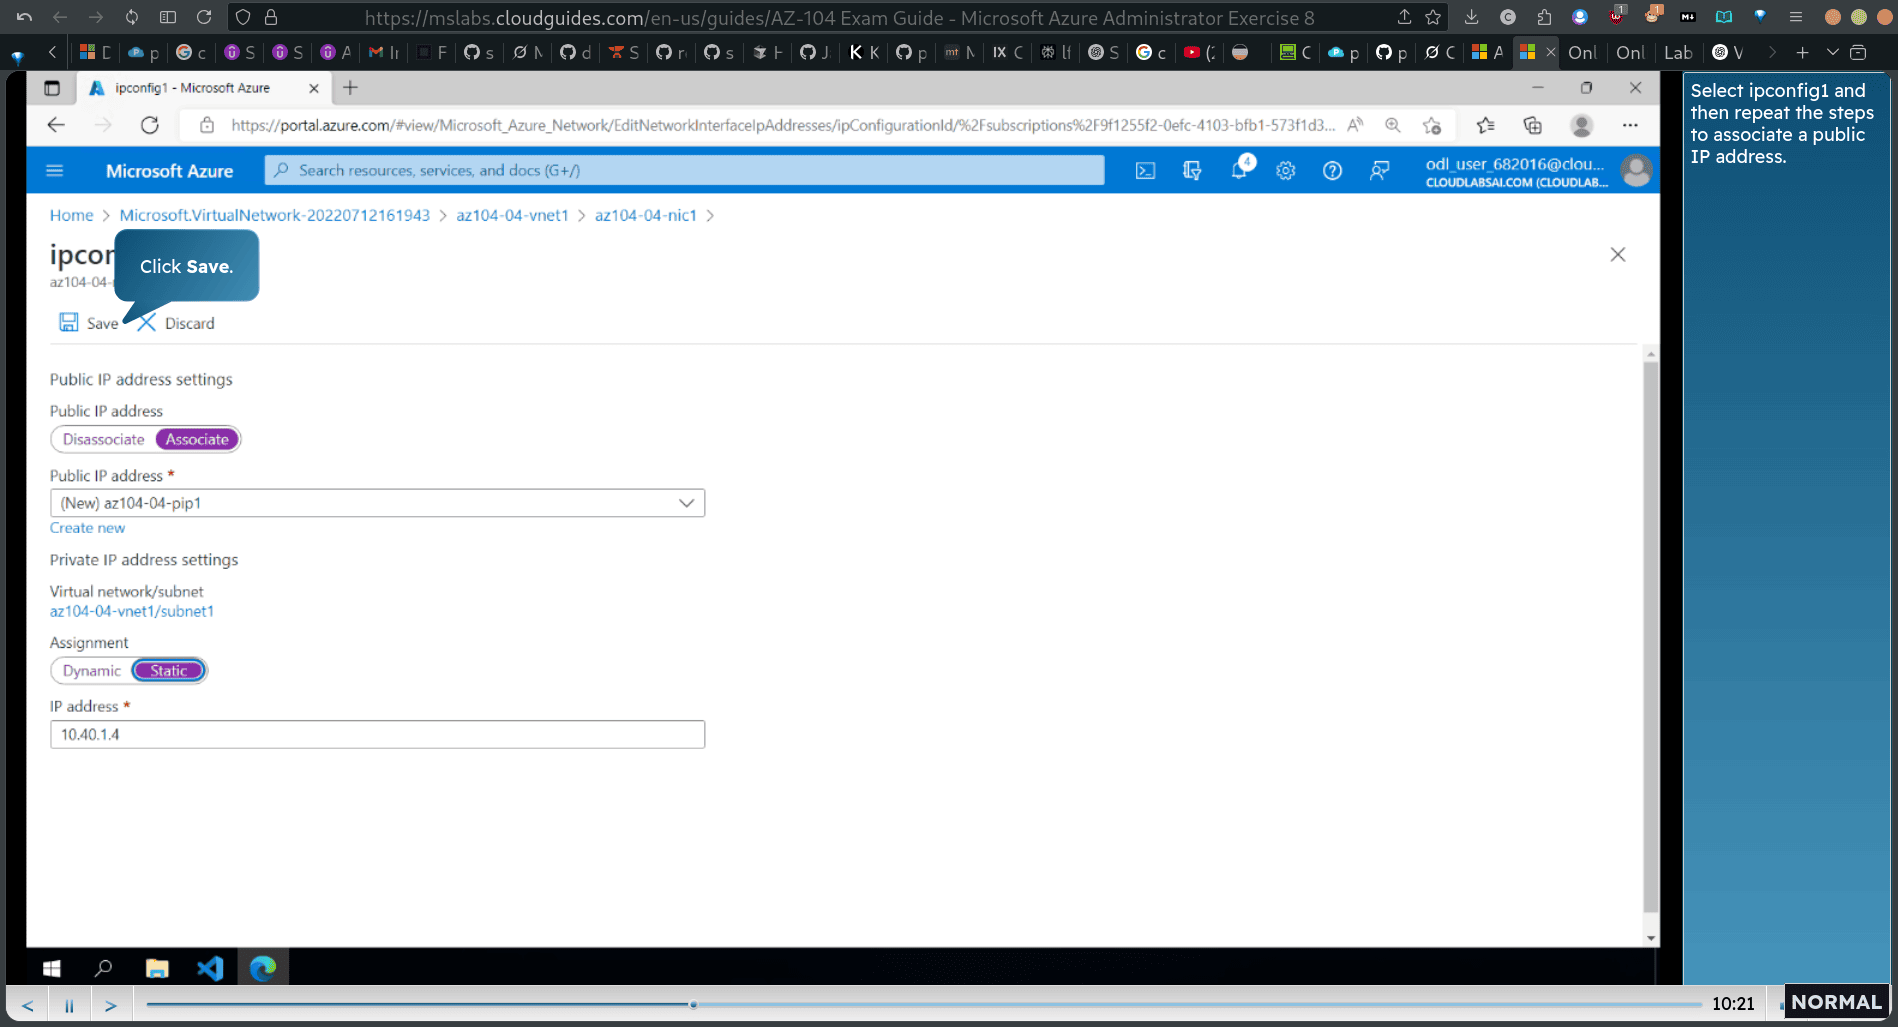The height and width of the screenshot is (1027, 1898).
Task: Open a new tab in inner Edge
Action: (350, 88)
